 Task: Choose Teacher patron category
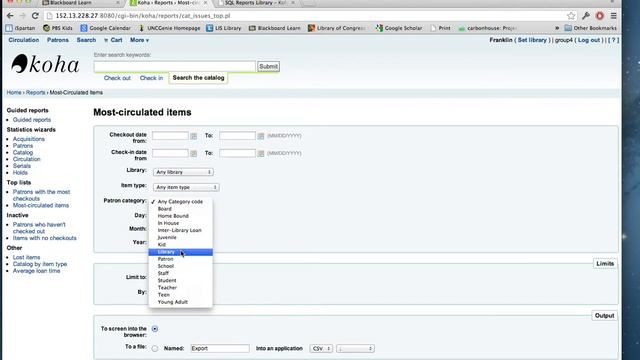180,288
